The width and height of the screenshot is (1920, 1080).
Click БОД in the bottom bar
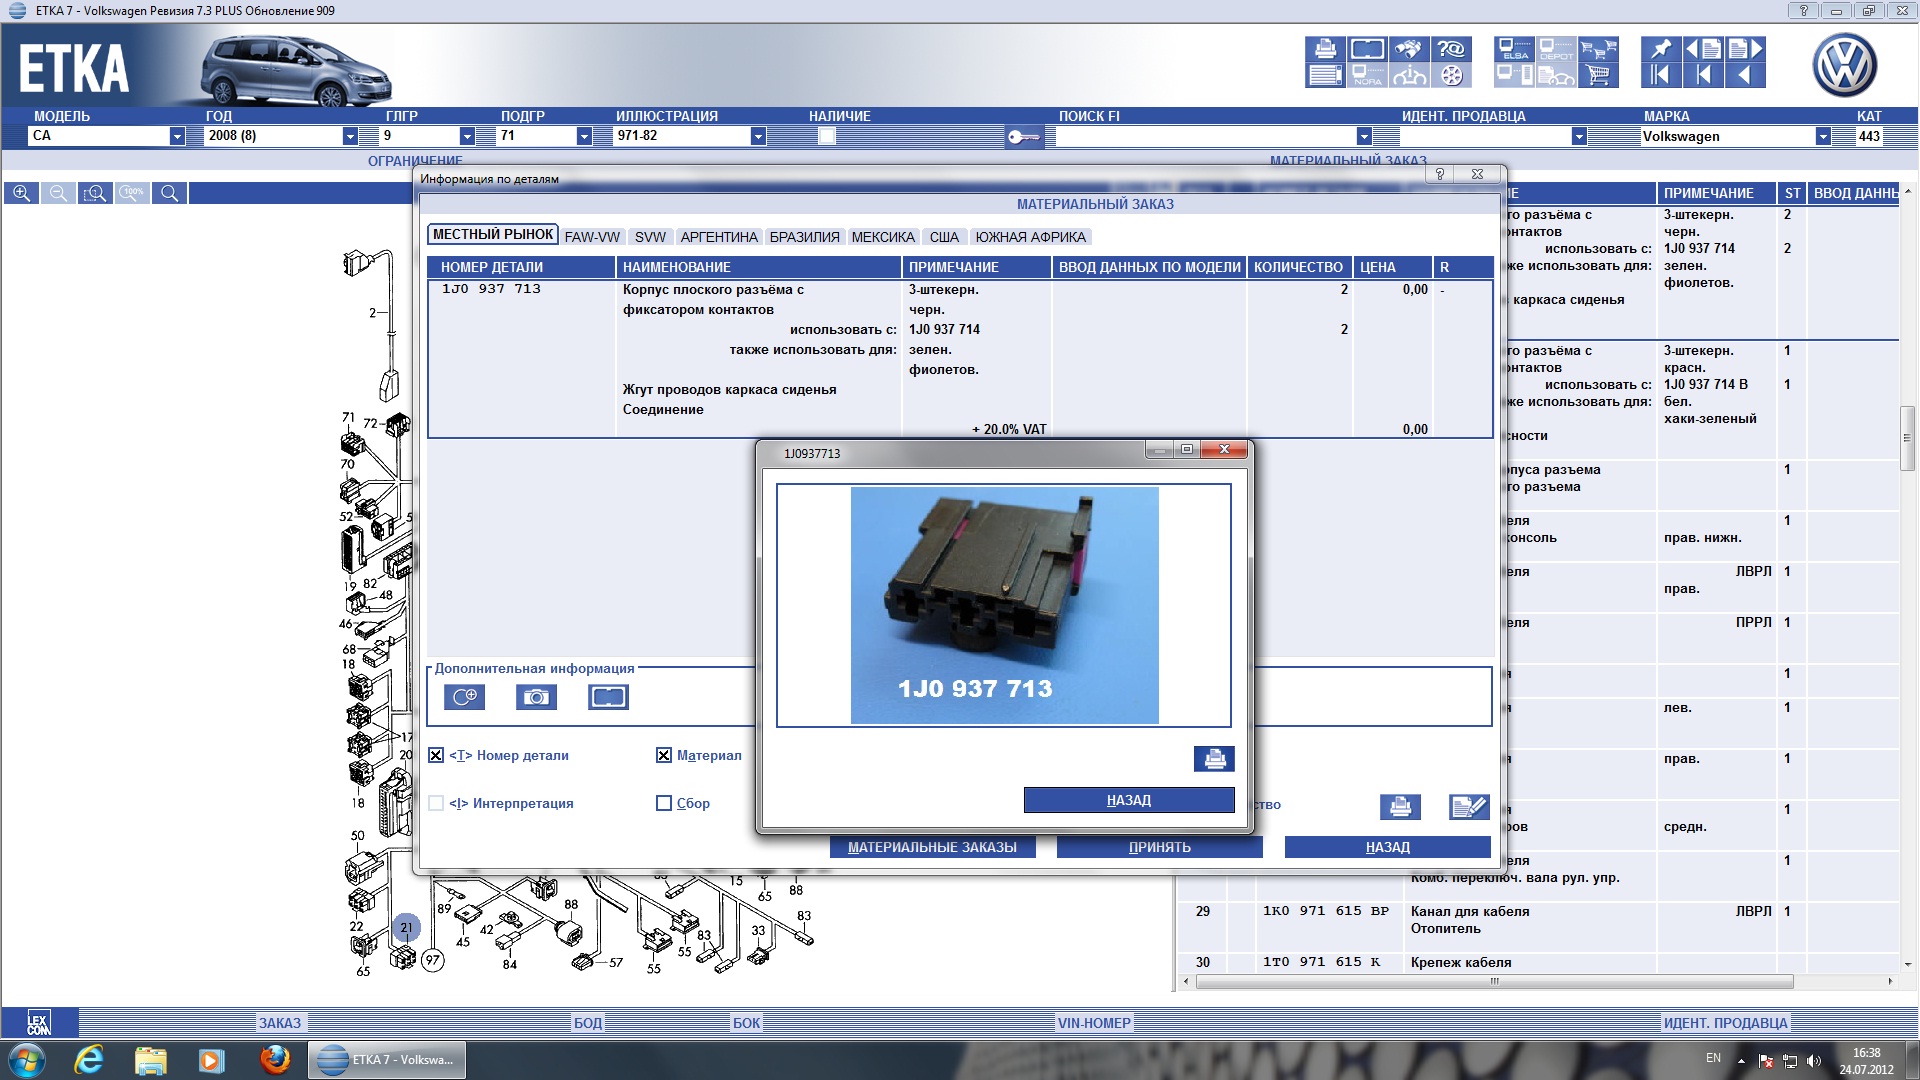click(x=588, y=1023)
